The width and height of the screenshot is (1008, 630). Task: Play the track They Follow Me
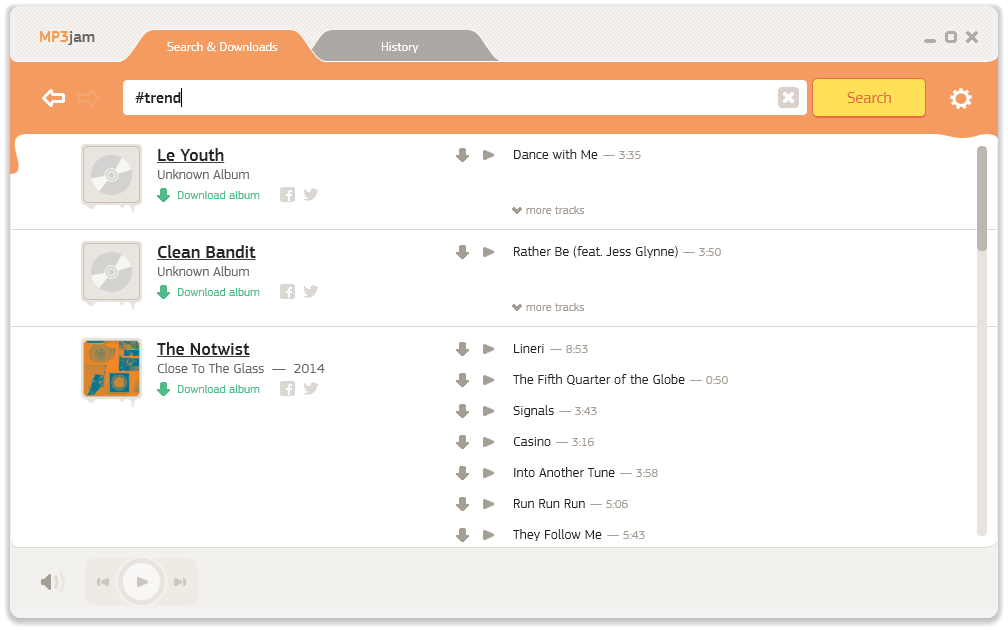pyautogui.click(x=489, y=535)
